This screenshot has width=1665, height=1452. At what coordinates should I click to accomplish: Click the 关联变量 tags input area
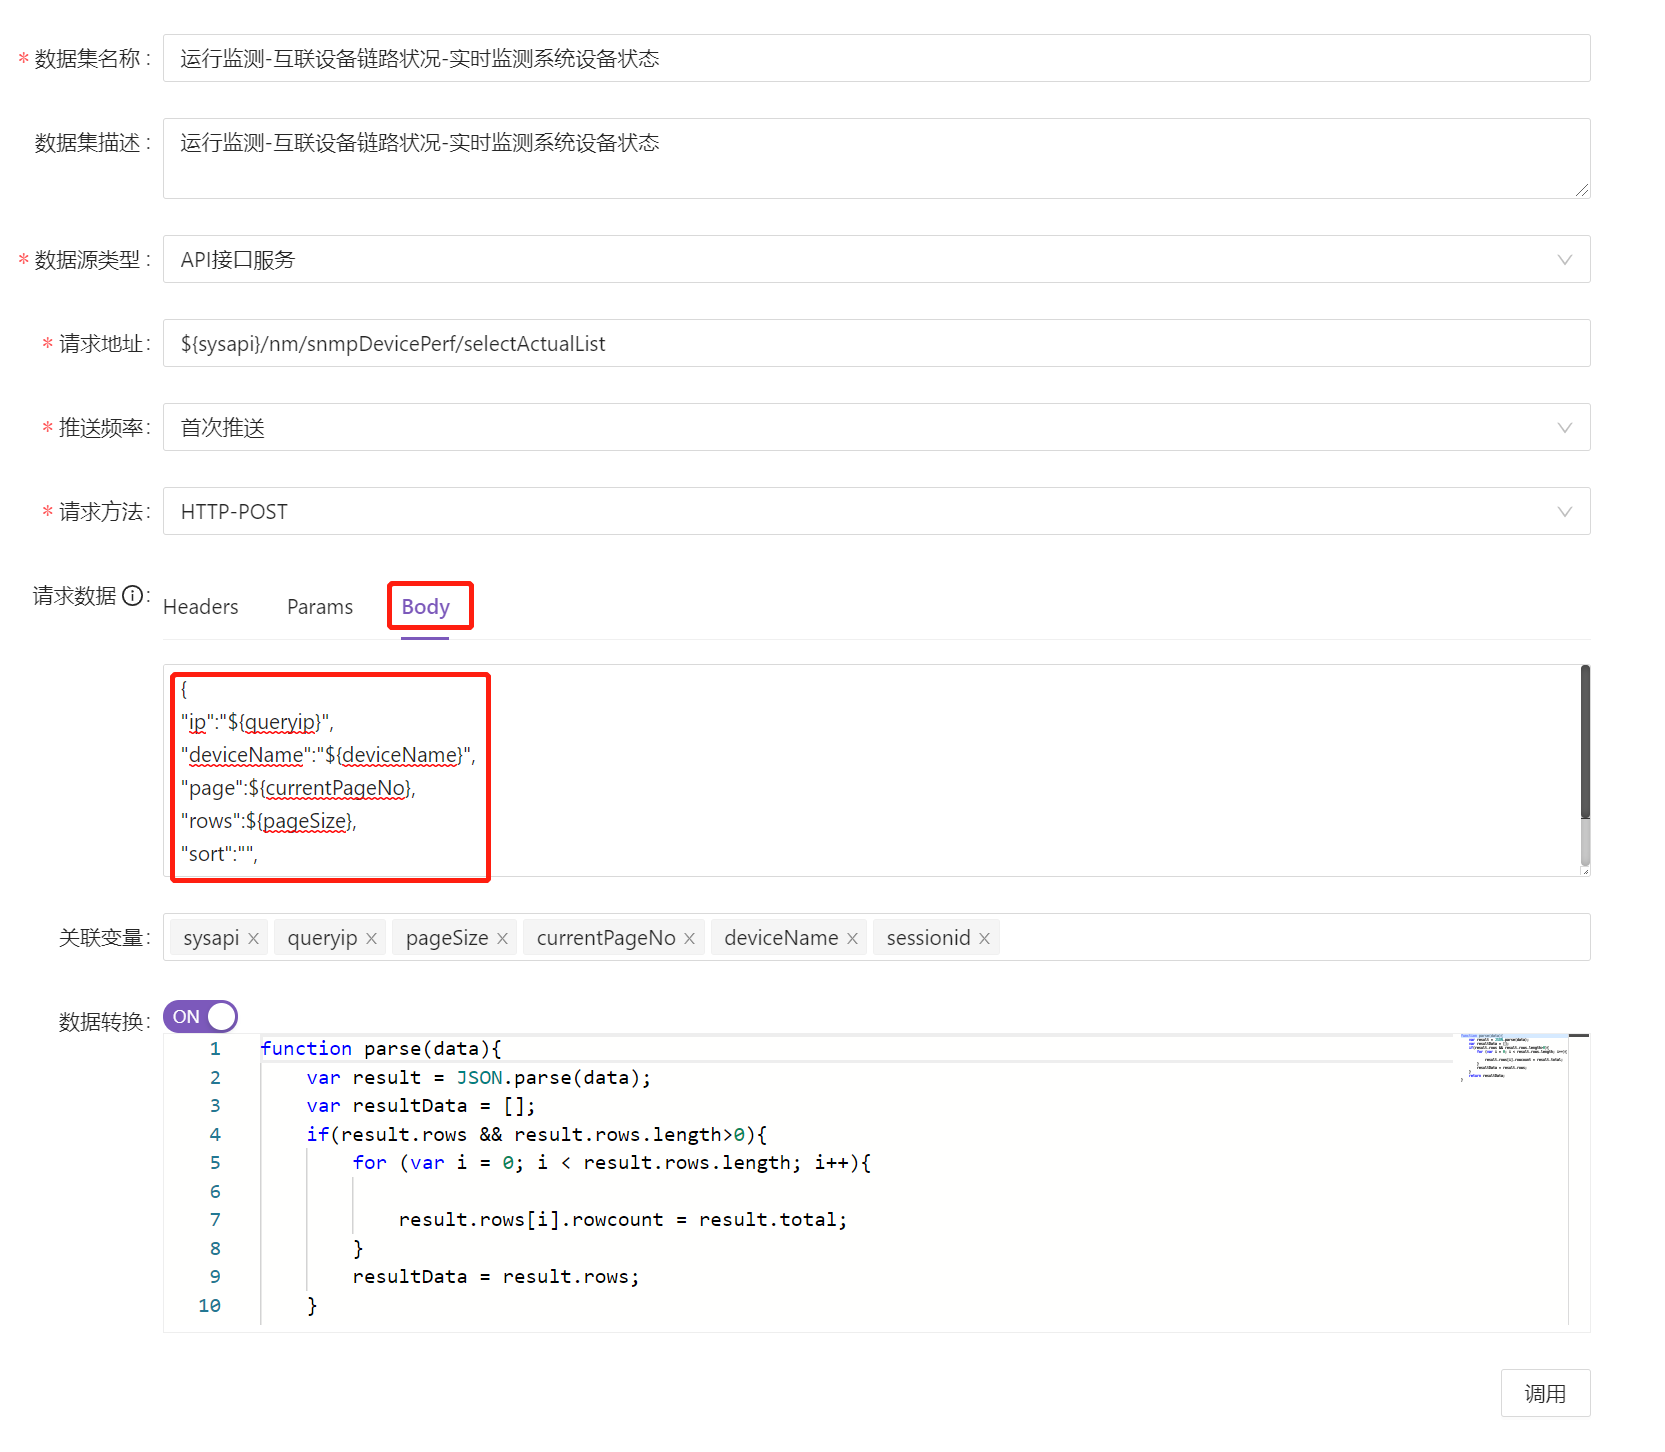877,937
